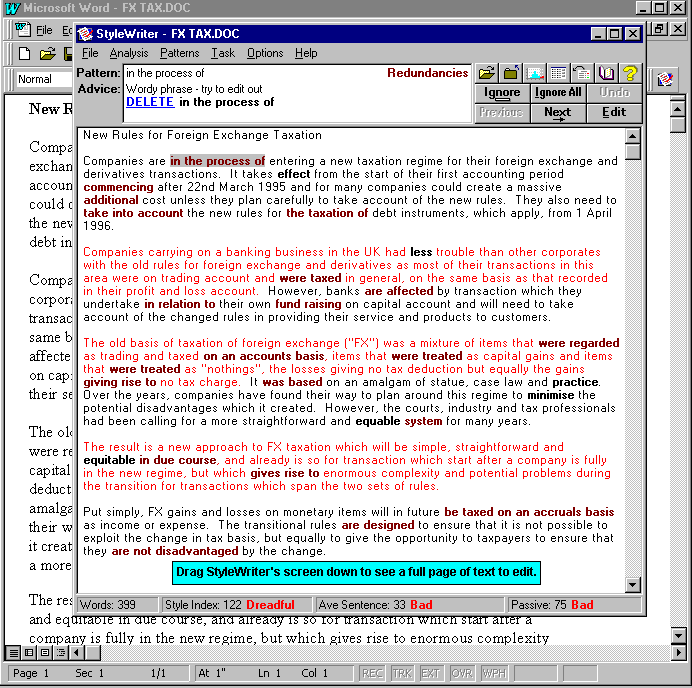
Task: Toggle the REC indicator in Word status bar
Action: point(372,673)
